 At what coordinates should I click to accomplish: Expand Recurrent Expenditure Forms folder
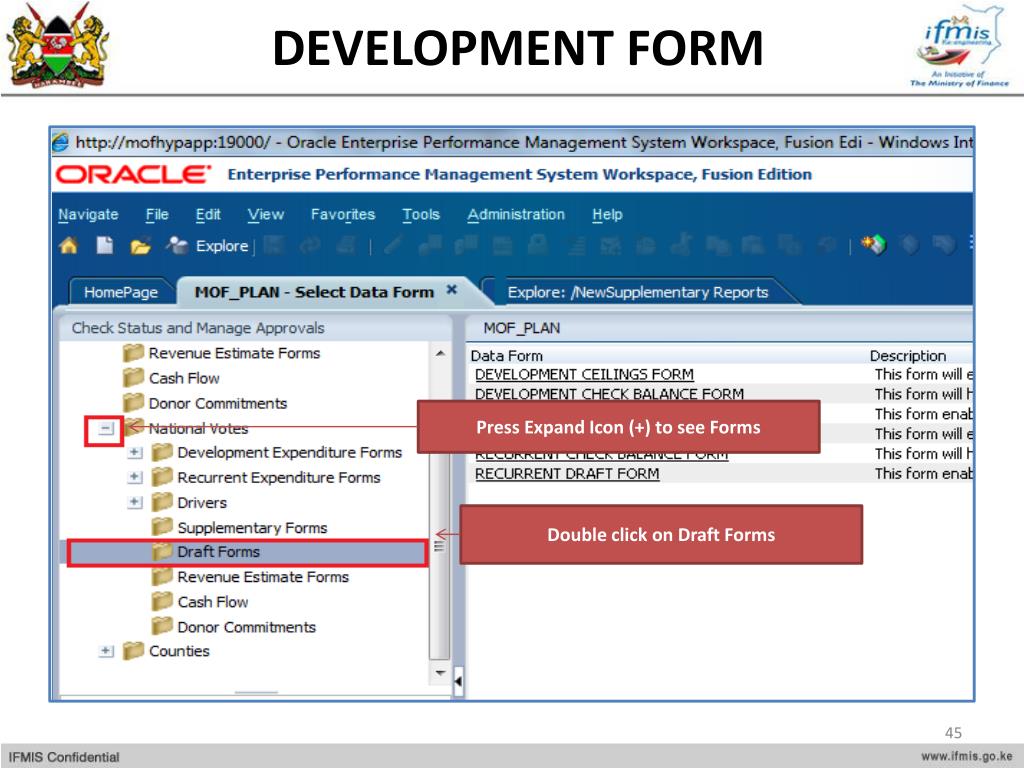click(x=135, y=477)
